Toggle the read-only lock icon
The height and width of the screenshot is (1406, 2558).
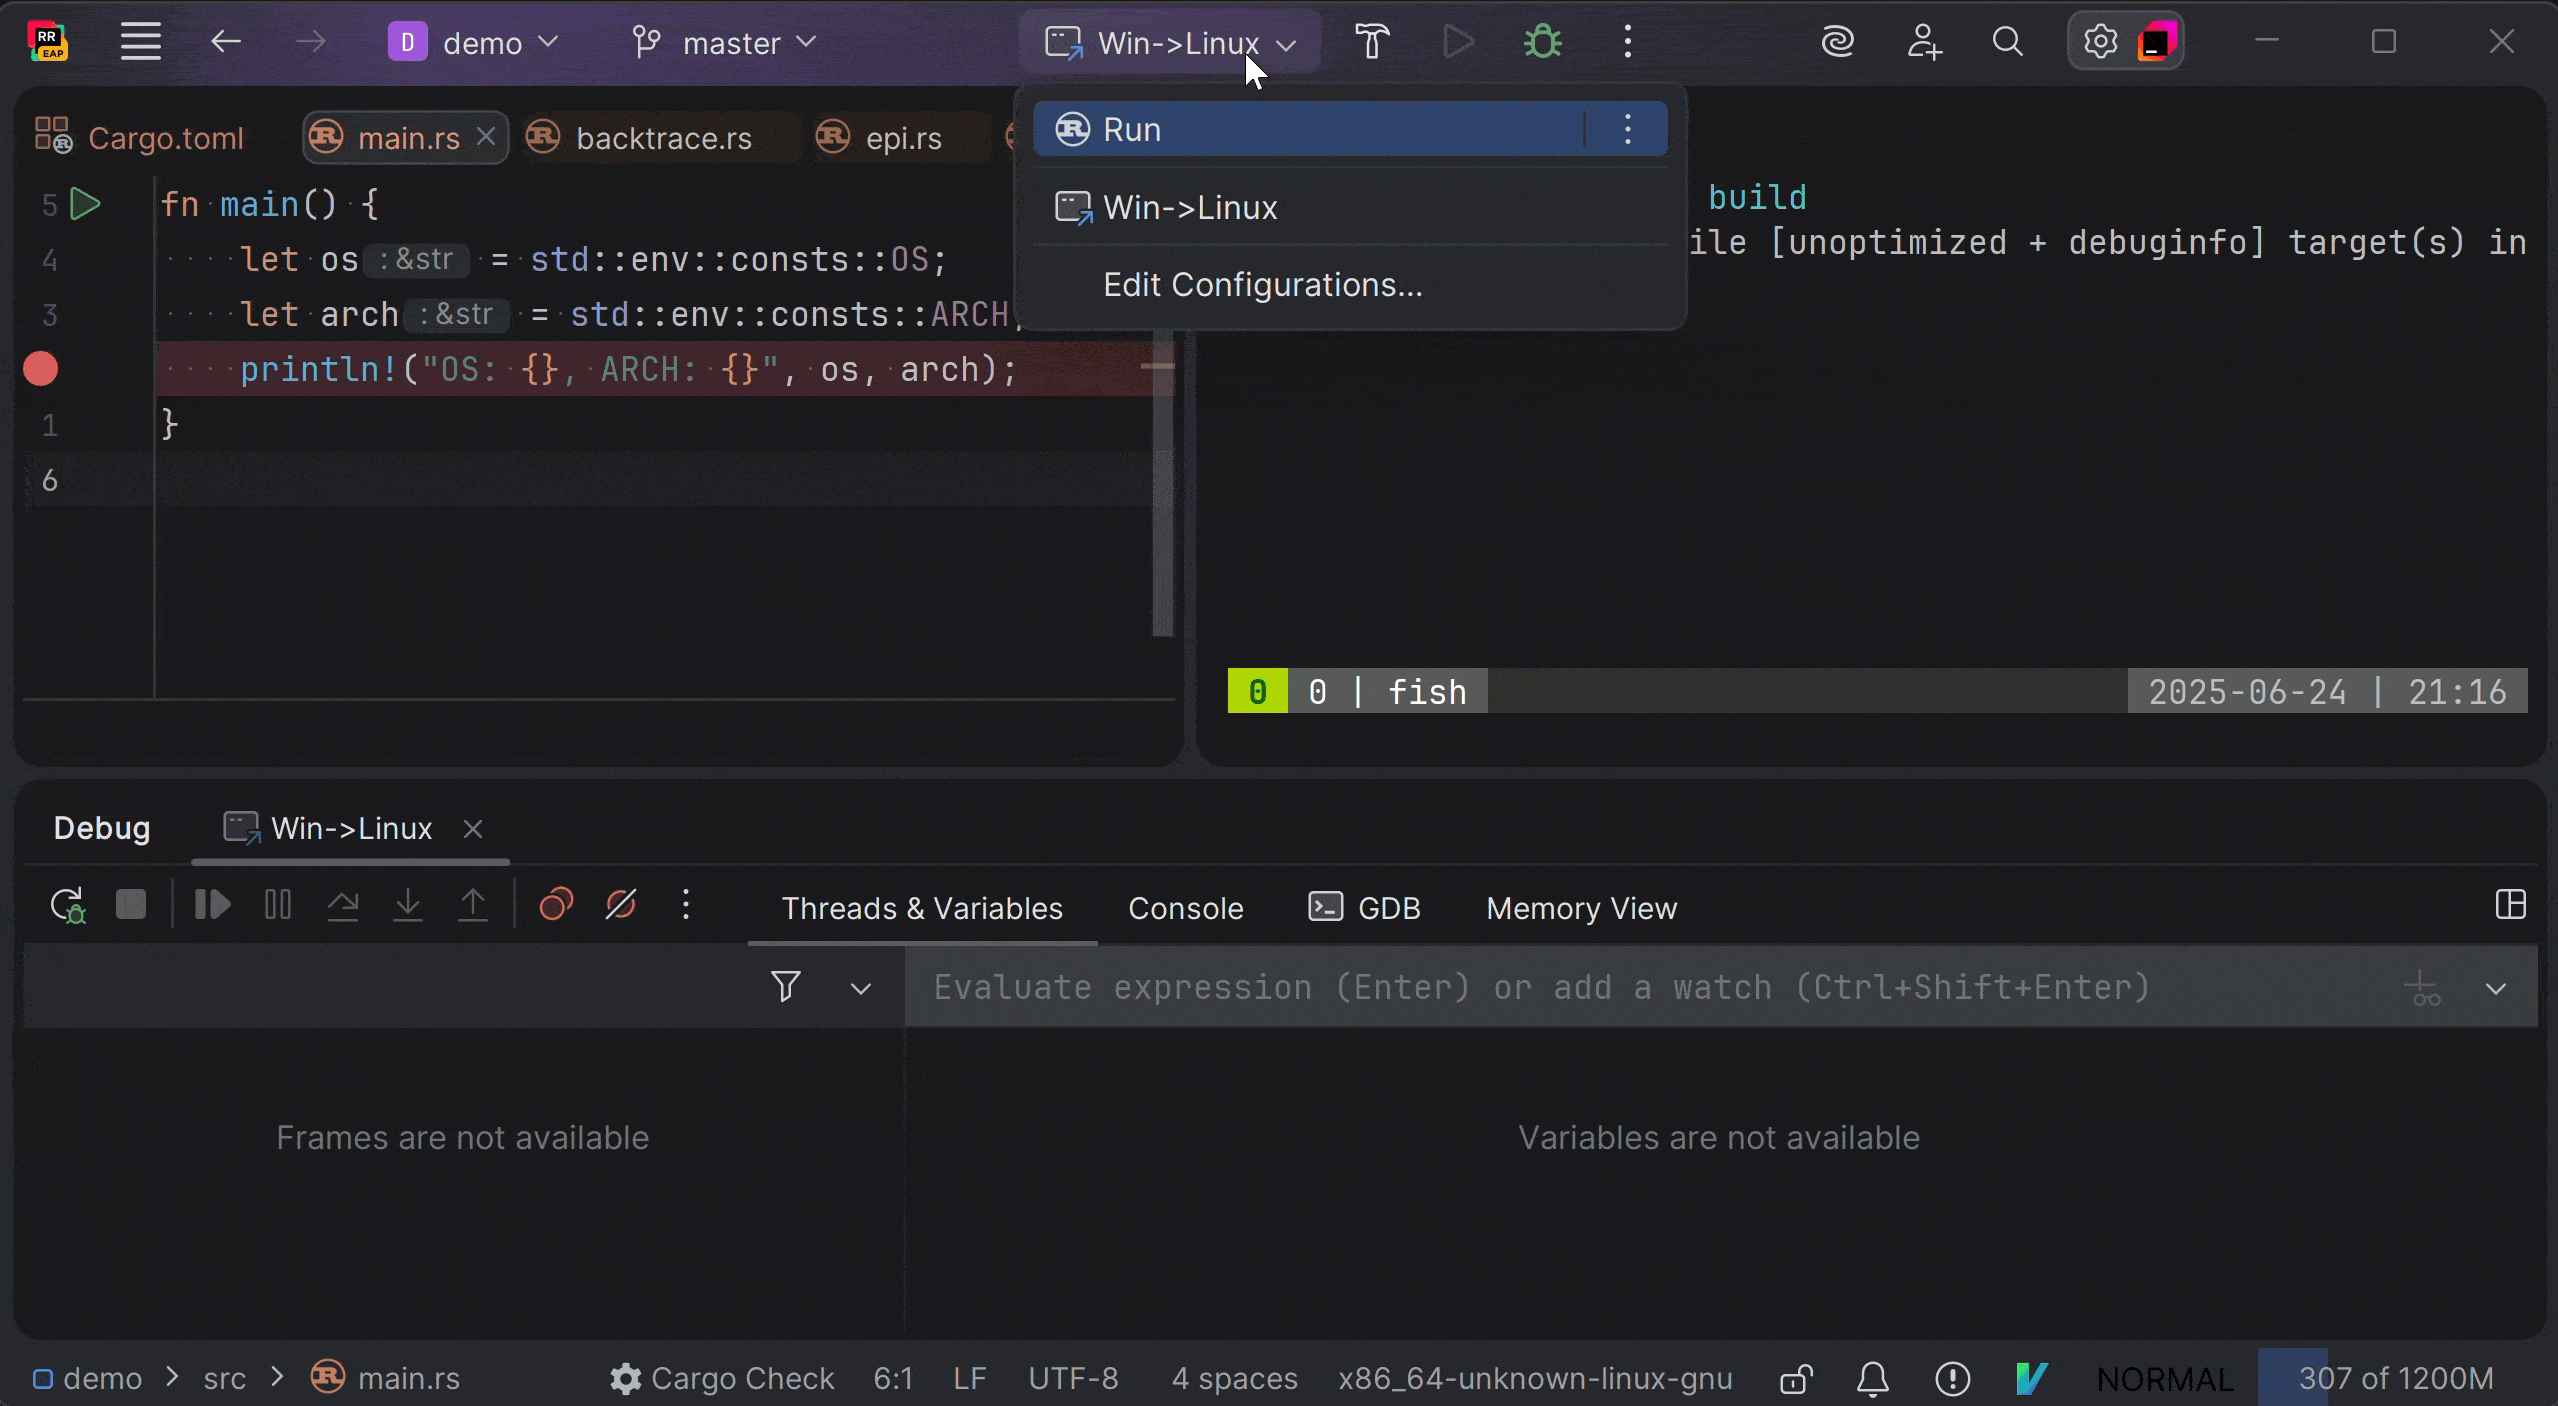pos(1796,1379)
